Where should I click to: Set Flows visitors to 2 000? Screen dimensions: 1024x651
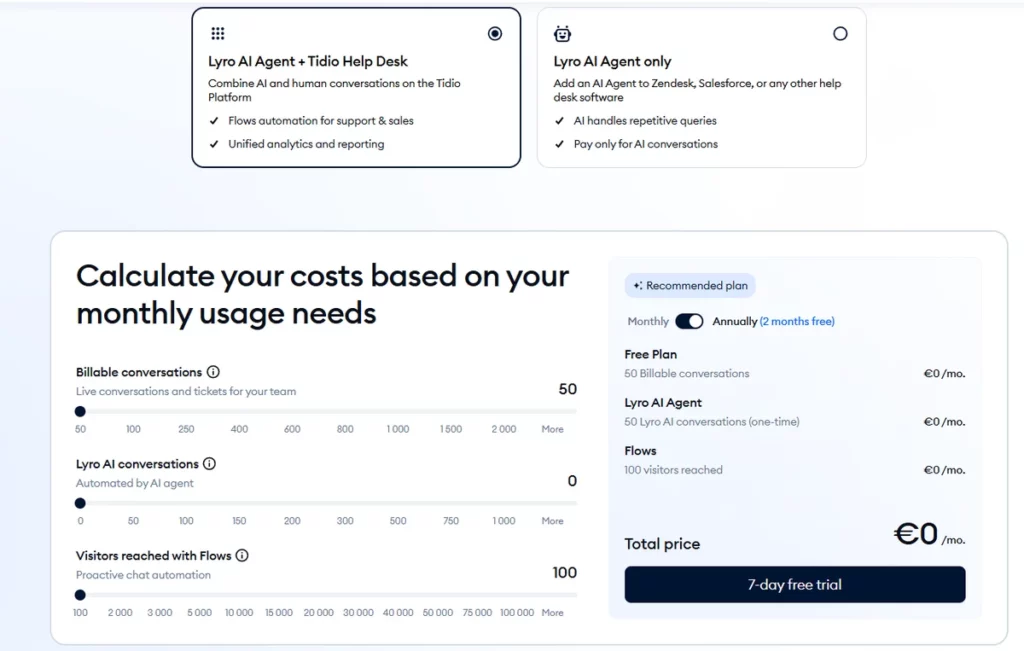(120, 612)
